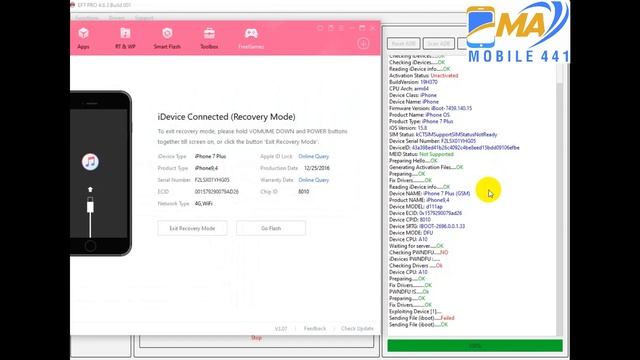Select the Network Type 4G,WiFi value
The image size is (640, 360).
(x=204, y=204)
